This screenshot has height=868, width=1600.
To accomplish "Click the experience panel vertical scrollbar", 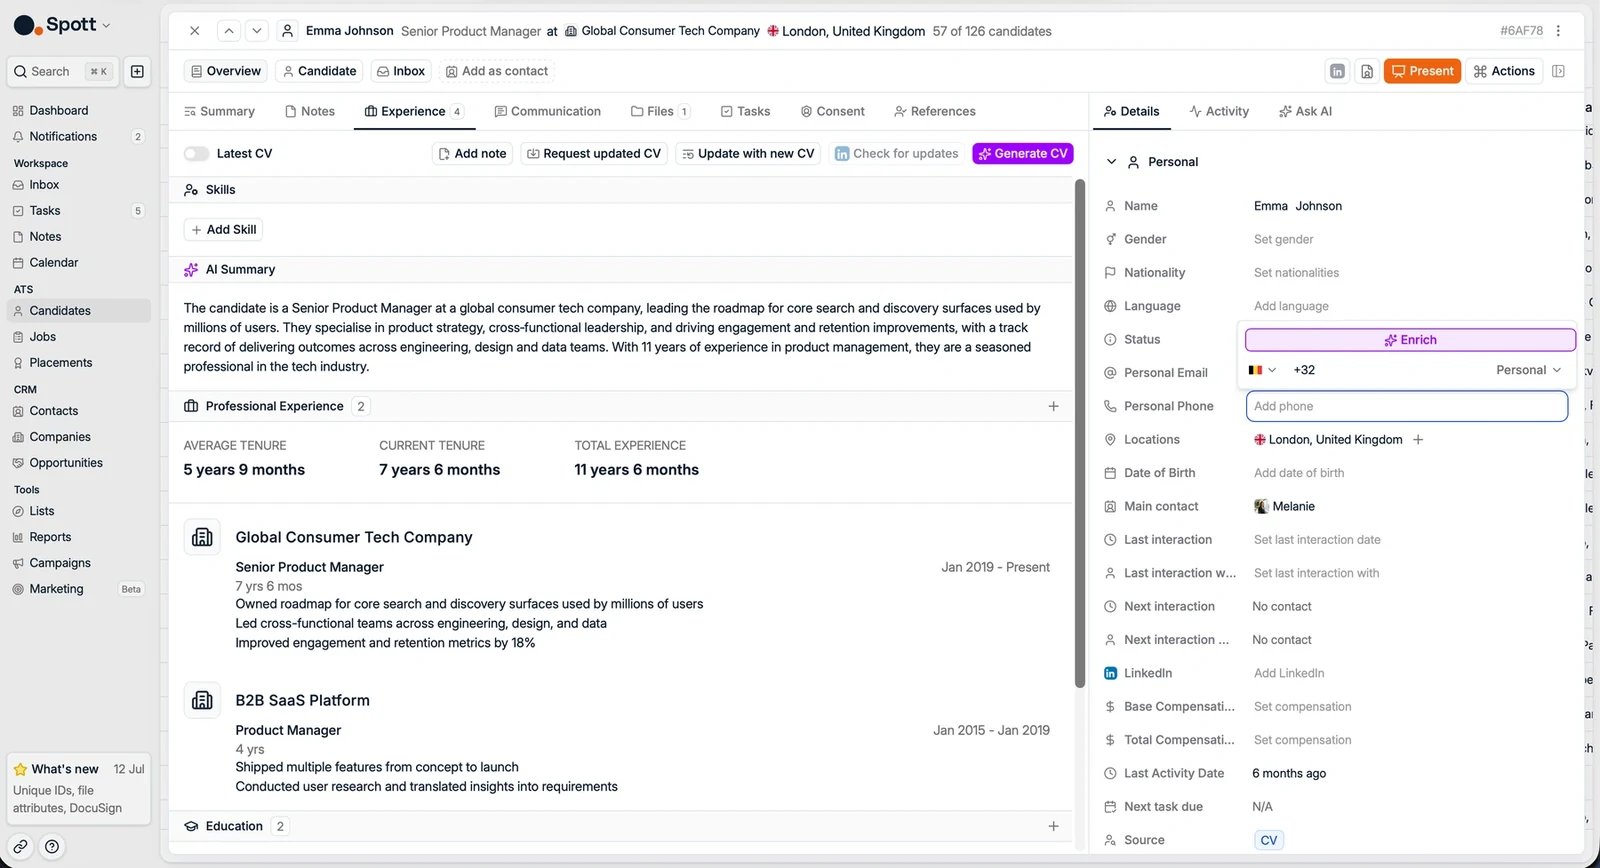I will pyautogui.click(x=1080, y=433).
